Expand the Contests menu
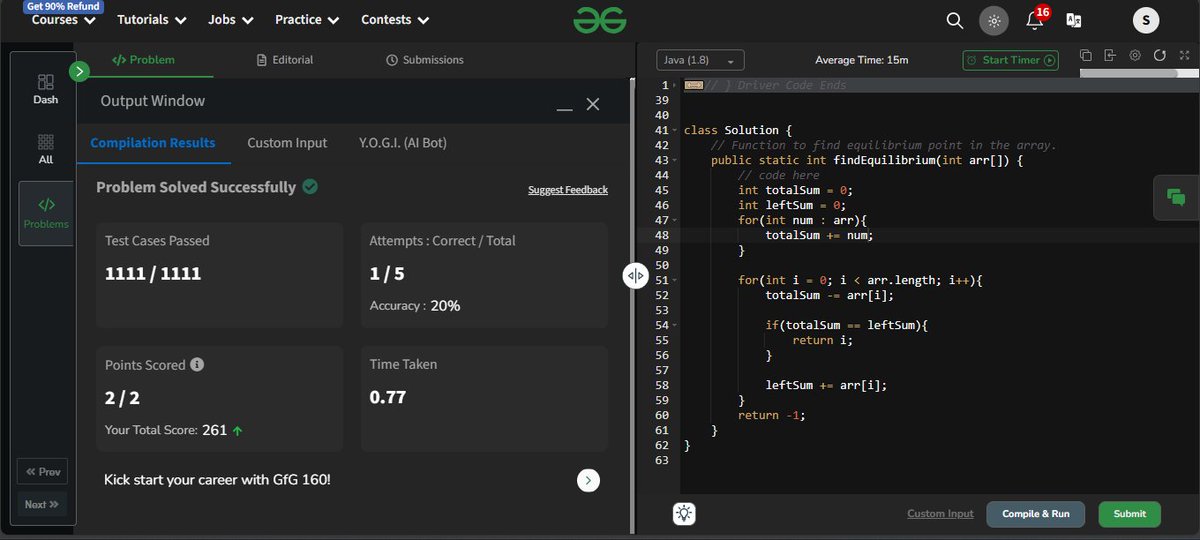 395,20
